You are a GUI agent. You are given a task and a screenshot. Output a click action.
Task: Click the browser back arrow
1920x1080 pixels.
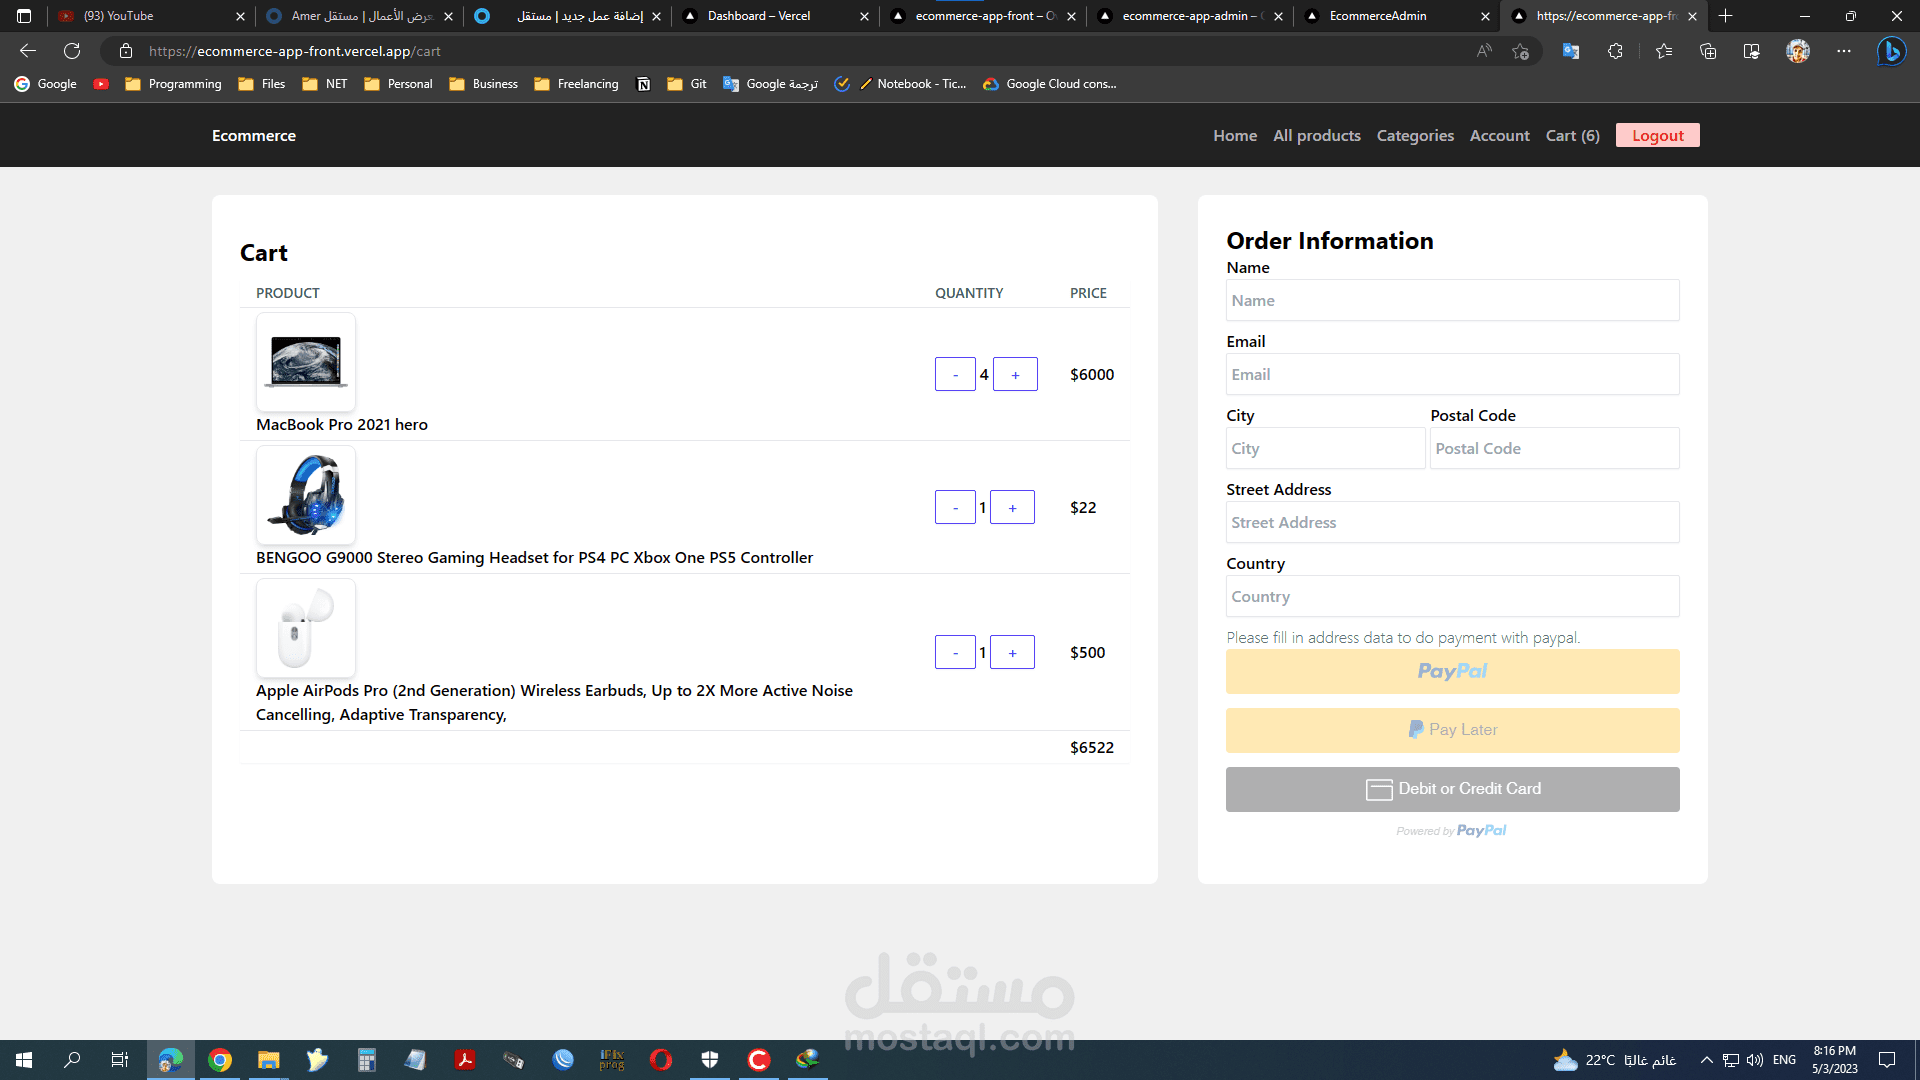click(x=28, y=51)
